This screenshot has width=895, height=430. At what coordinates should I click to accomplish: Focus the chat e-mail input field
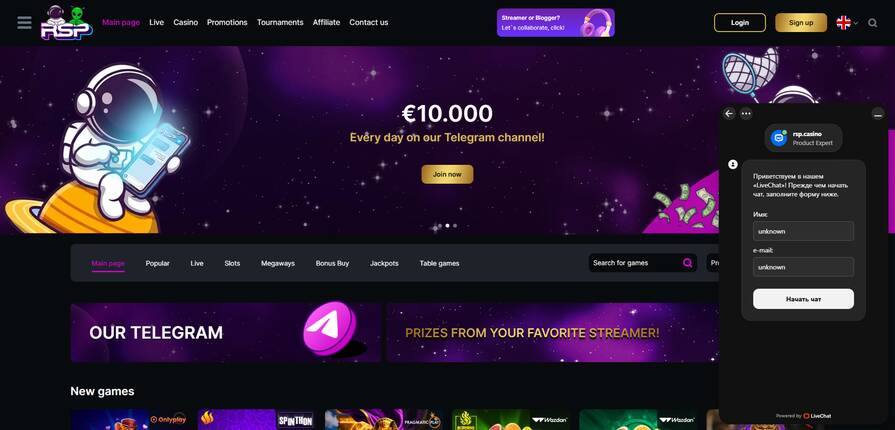pyautogui.click(x=803, y=267)
